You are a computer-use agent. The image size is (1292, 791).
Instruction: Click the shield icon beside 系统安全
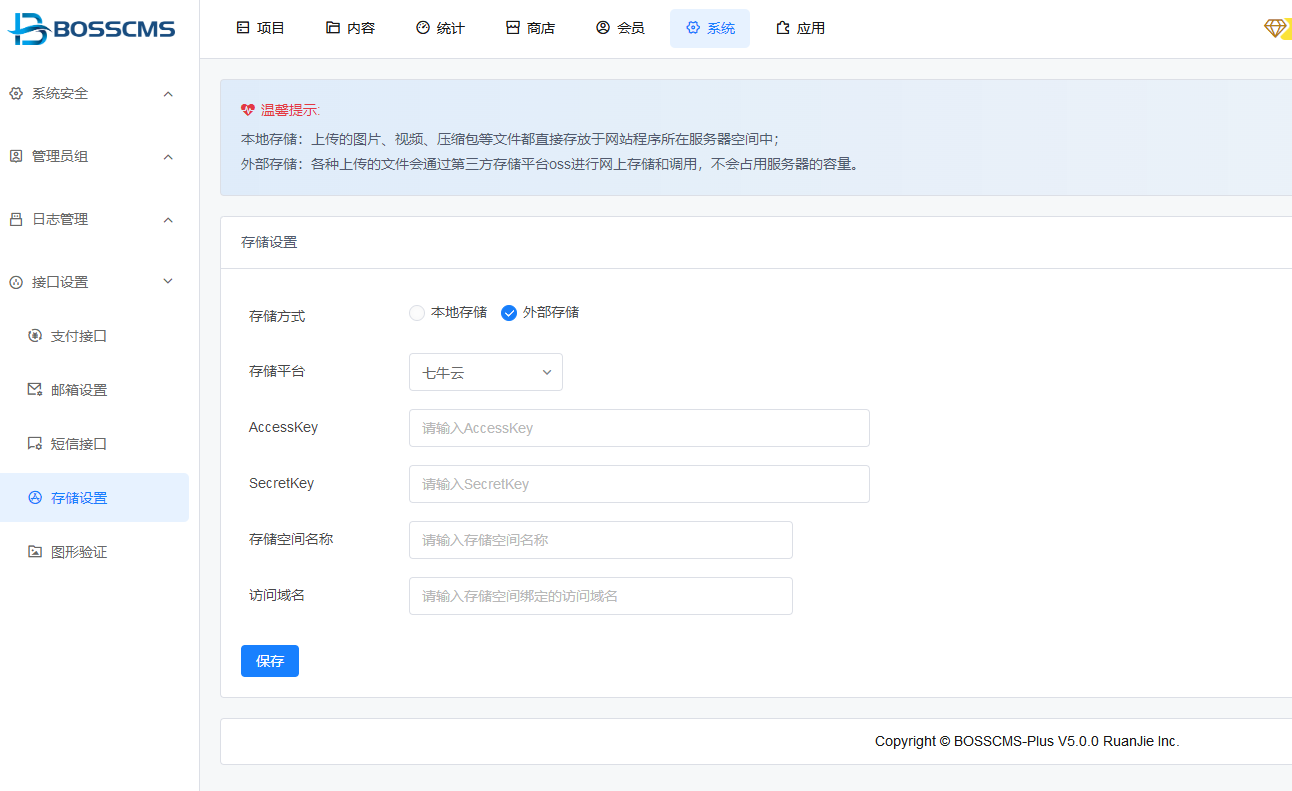[x=16, y=94]
